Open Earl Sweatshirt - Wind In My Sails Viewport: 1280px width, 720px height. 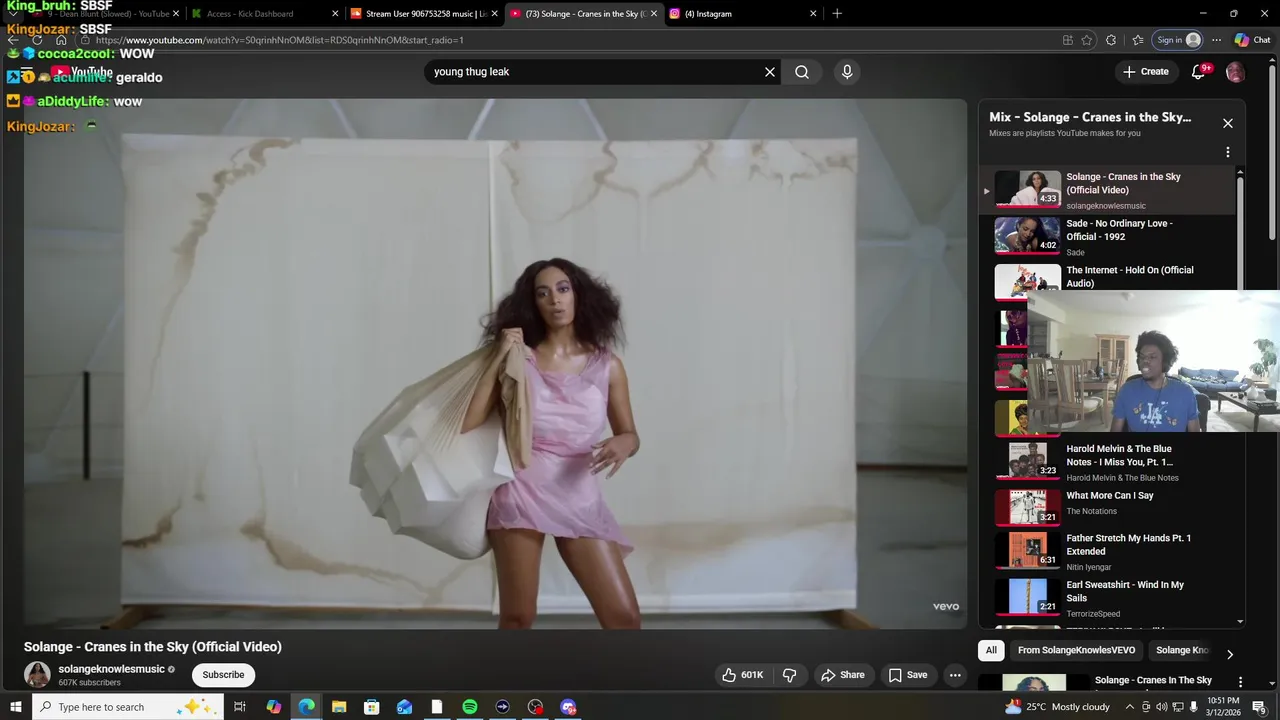[1108, 598]
